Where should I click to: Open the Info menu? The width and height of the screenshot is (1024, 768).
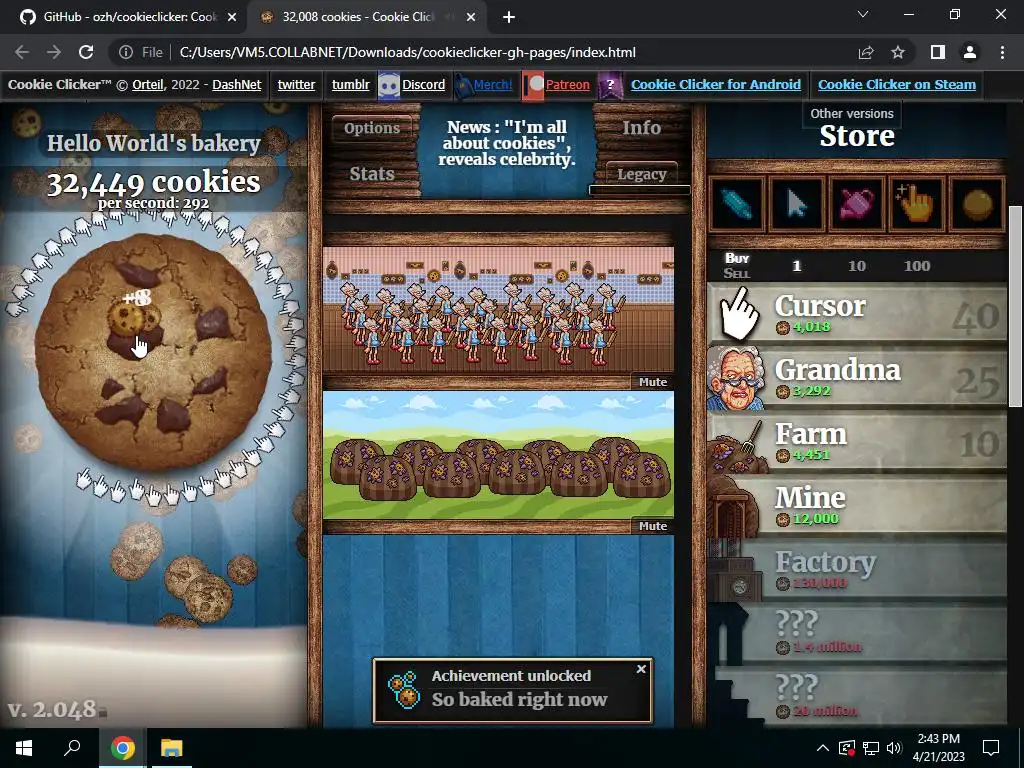pyautogui.click(x=641, y=128)
